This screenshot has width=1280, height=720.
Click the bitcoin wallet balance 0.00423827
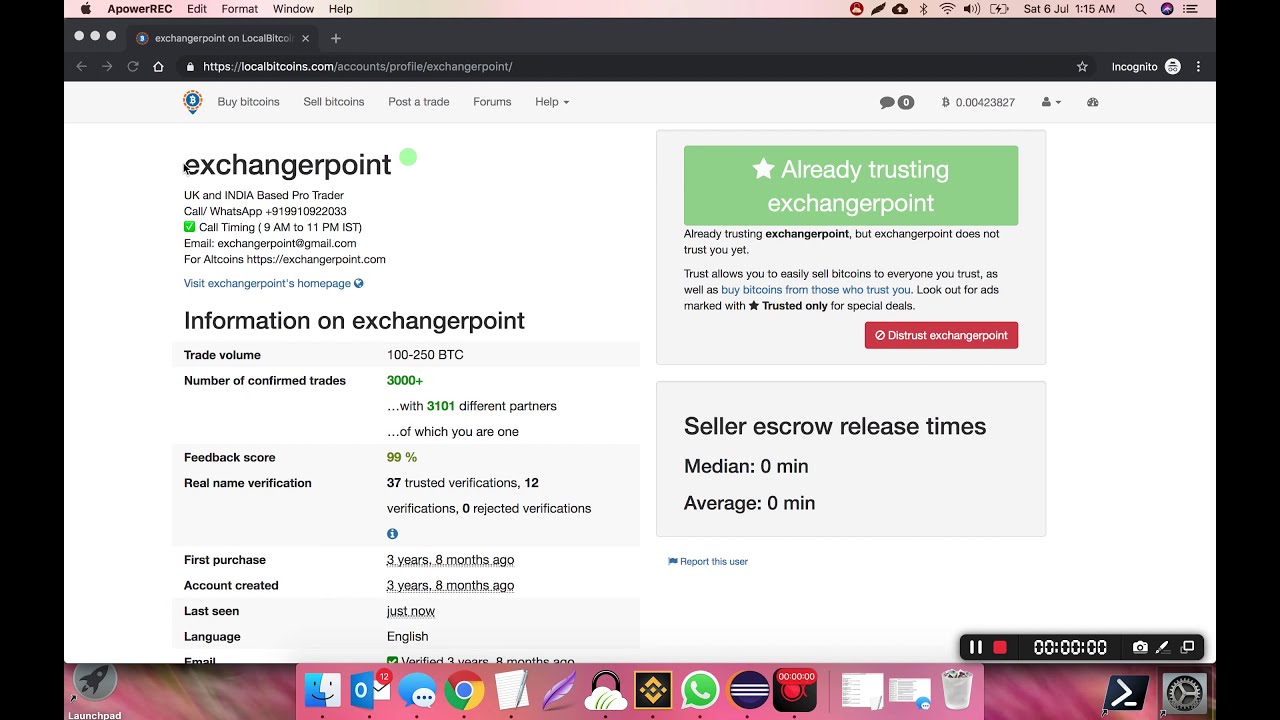978,102
